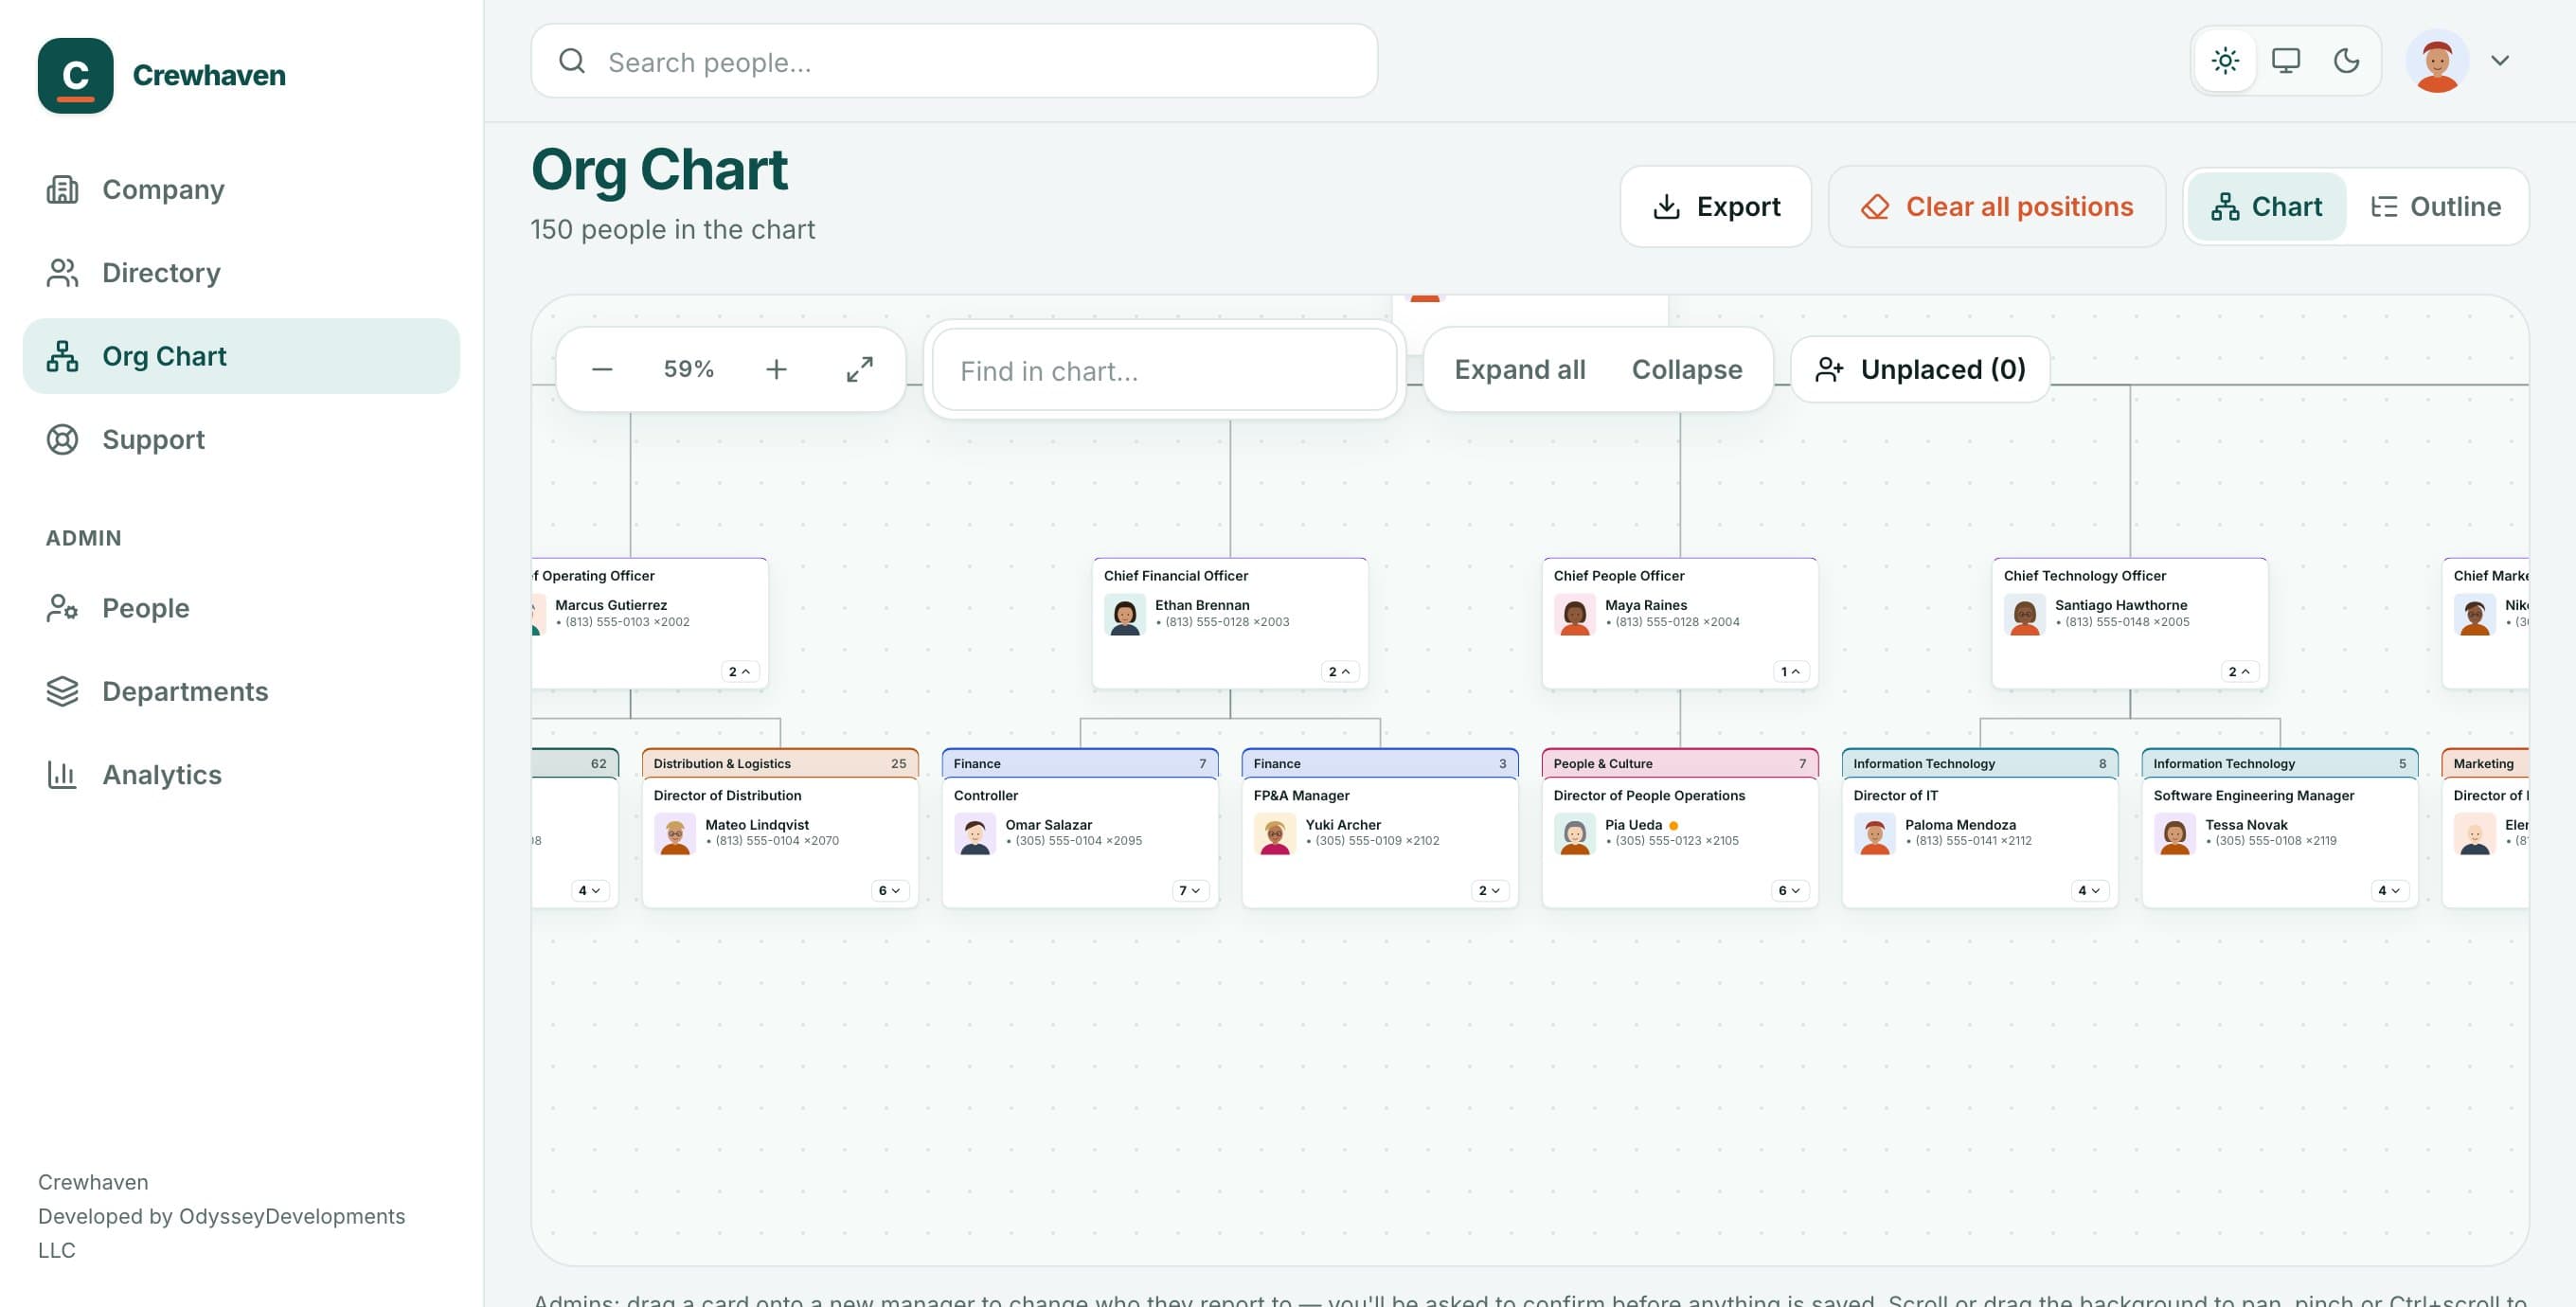Click the Find in chart field

(x=1164, y=370)
